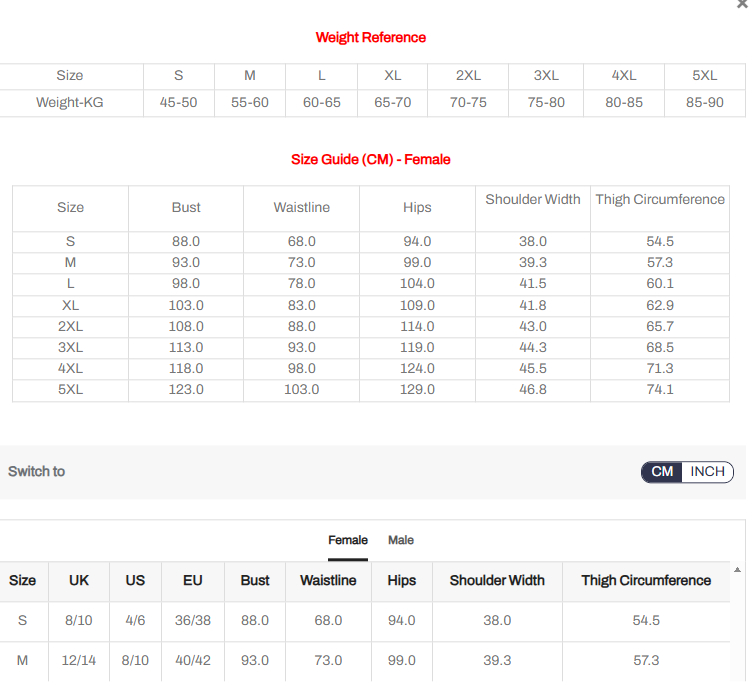Click the Weight Reference heading
The image size is (756, 688).
(x=371, y=37)
